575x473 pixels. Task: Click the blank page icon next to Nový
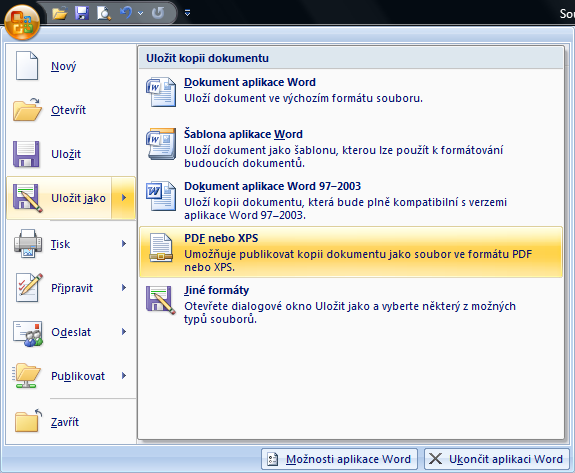click(x=27, y=66)
